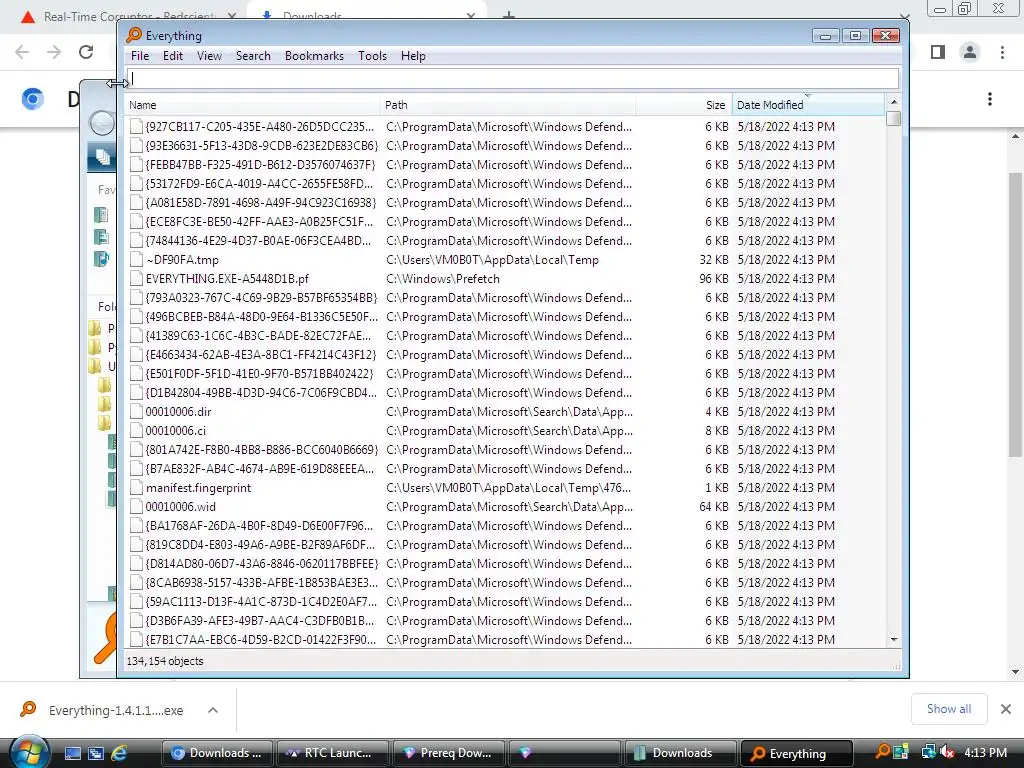The image size is (1024, 768).
Task: Click the Everything results scrollbar thumb
Action: (x=894, y=118)
